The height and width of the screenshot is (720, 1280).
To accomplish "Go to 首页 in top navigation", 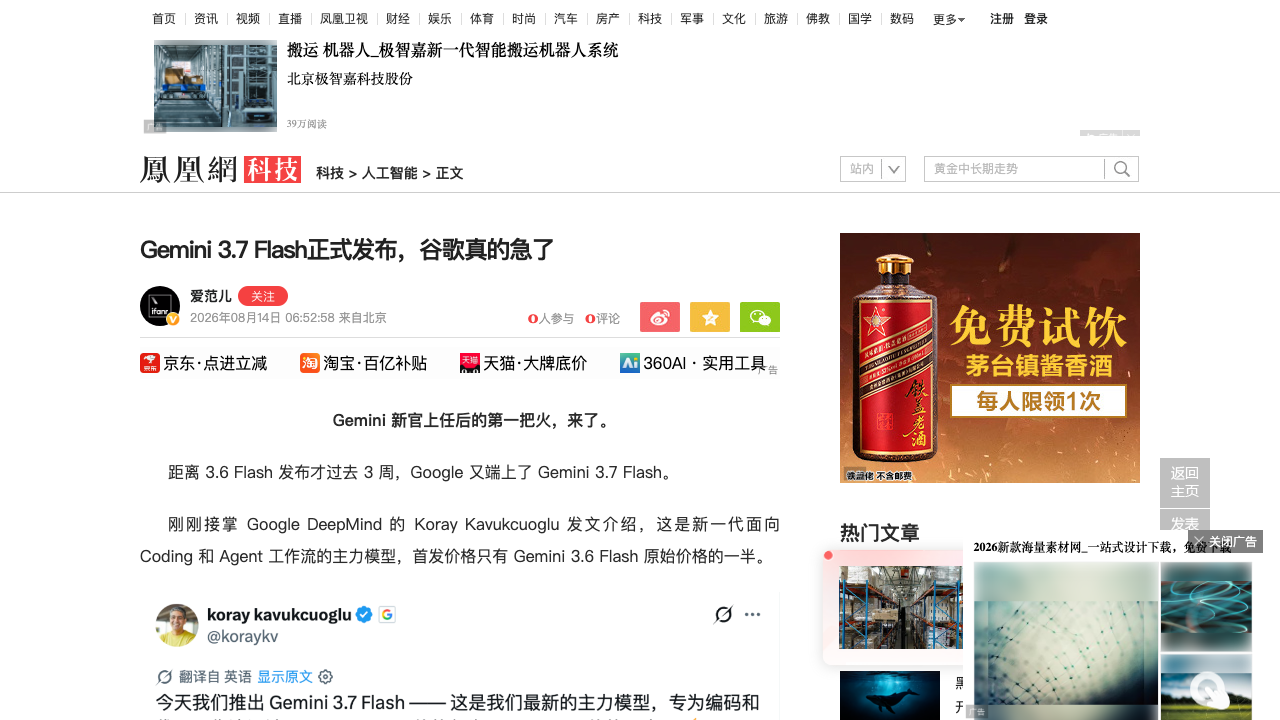I will click(164, 18).
